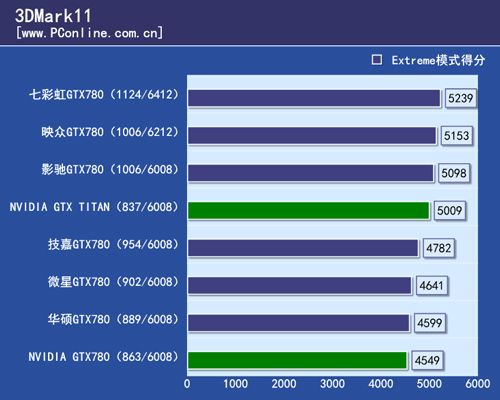Viewport: 500px width, 400px height.
Task: Click the bar scoring 5098
Action: coord(311,173)
